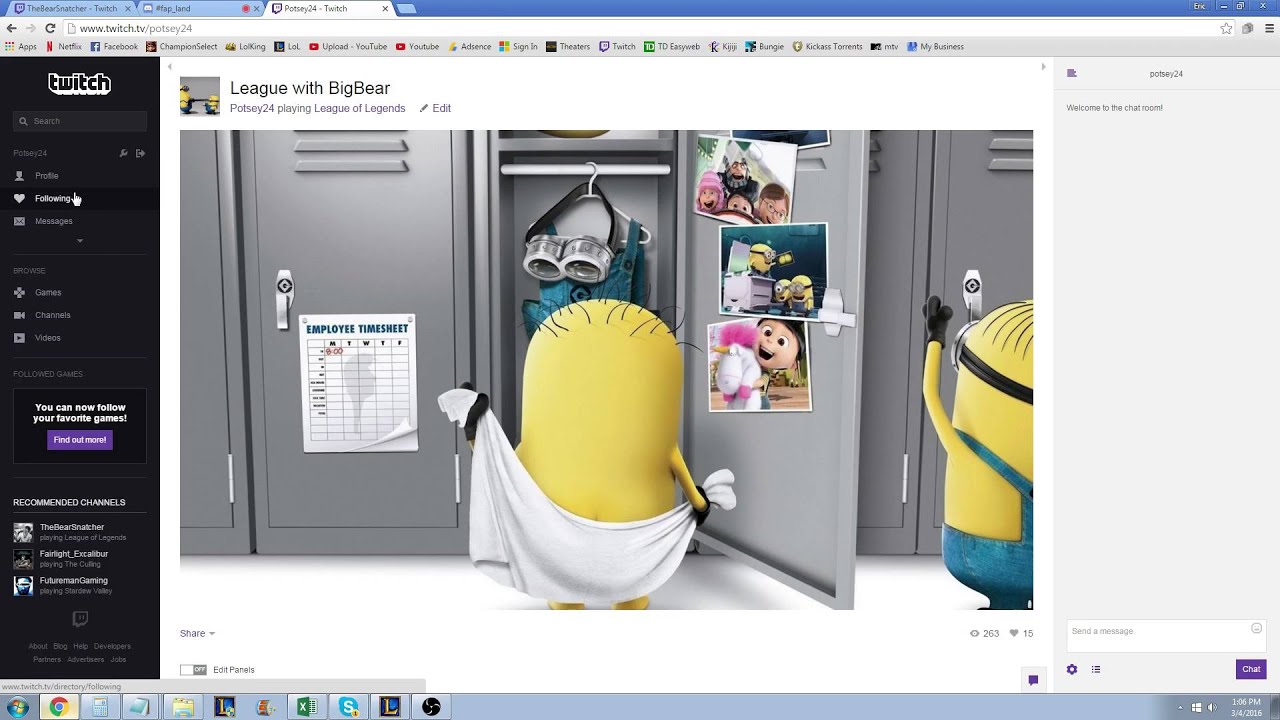Viewport: 1280px width, 720px height.
Task: Edit the stream title with the pencil Edit link
Action: point(435,108)
